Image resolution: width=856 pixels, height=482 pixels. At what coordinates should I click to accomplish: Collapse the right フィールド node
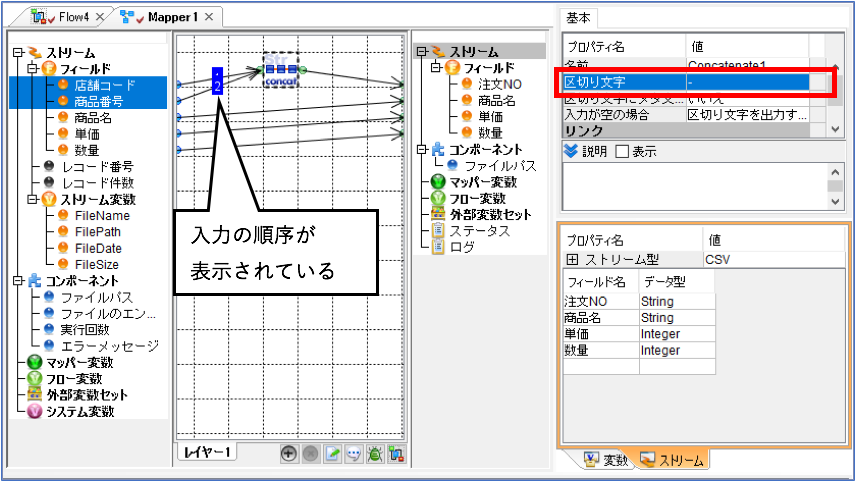point(436,68)
